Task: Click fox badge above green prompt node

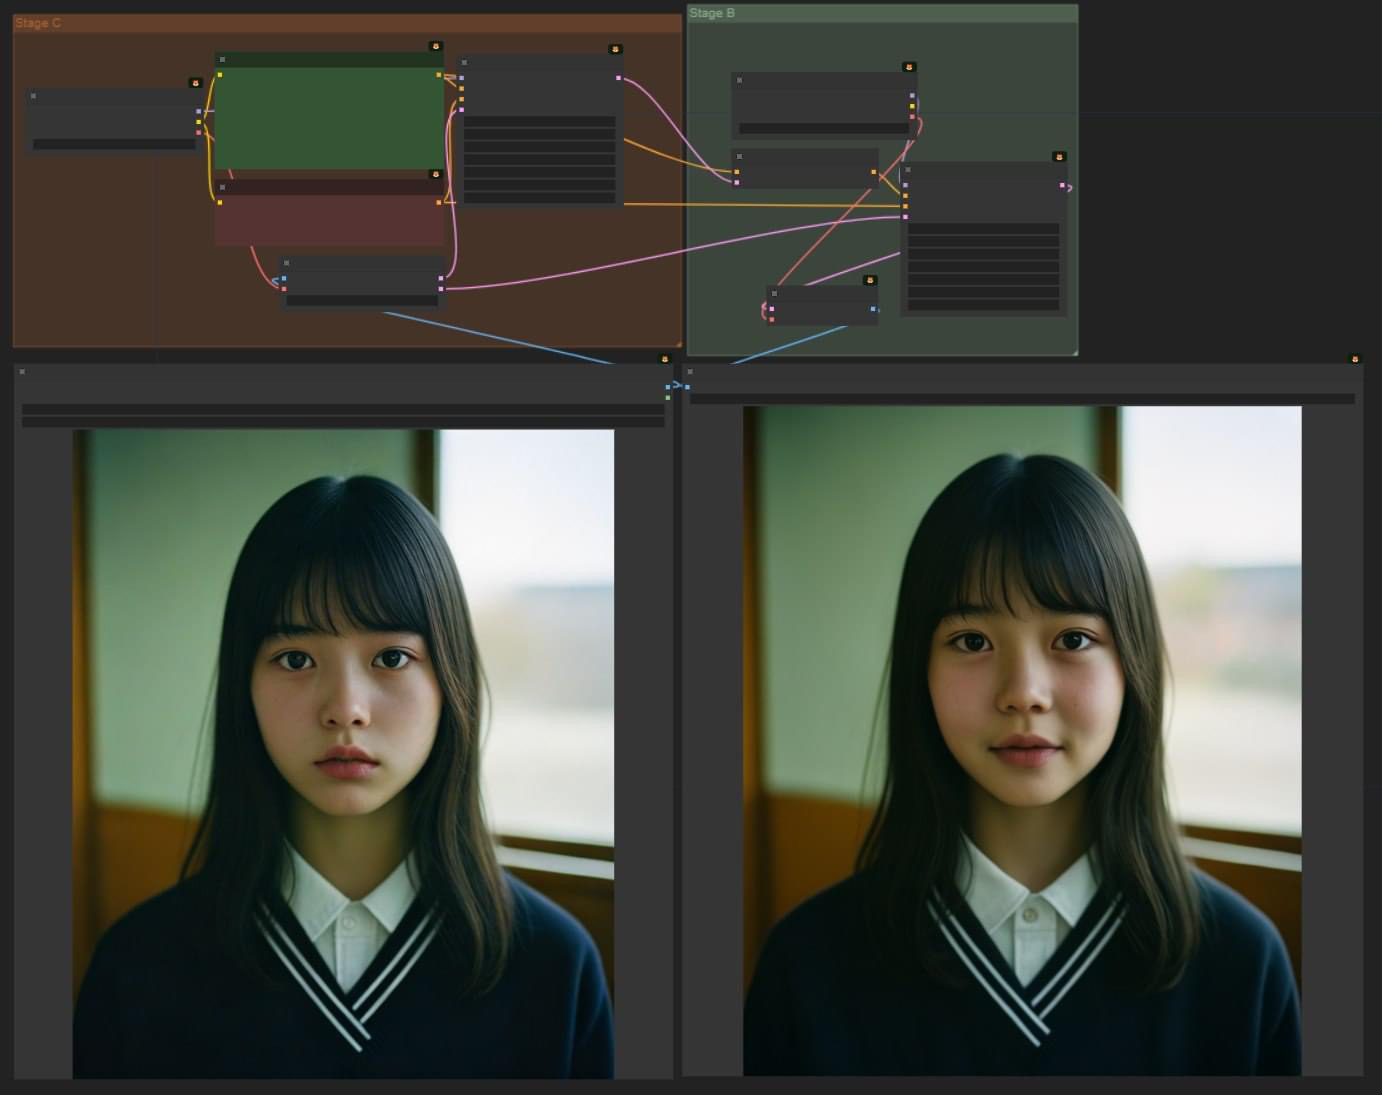Action: coord(436,46)
